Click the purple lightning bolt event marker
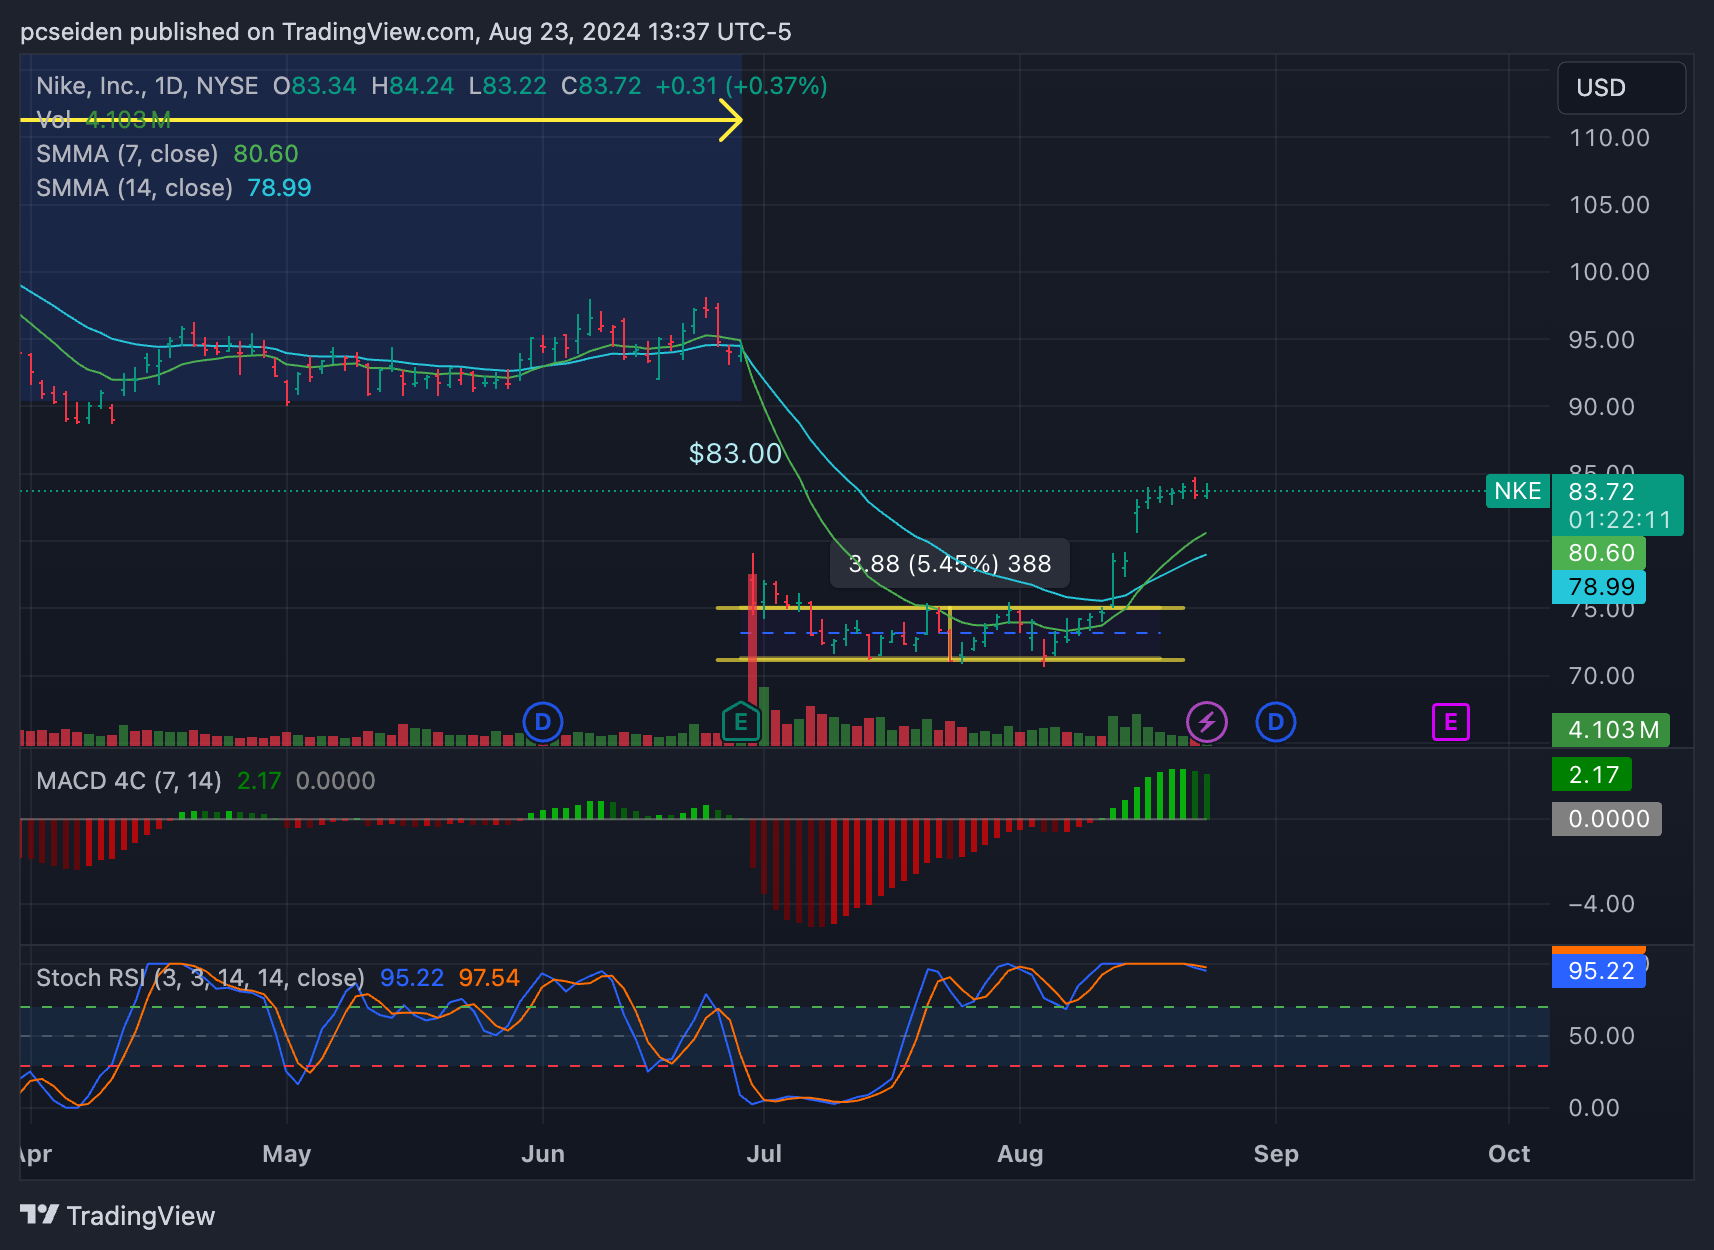This screenshot has width=1714, height=1250. click(1207, 721)
